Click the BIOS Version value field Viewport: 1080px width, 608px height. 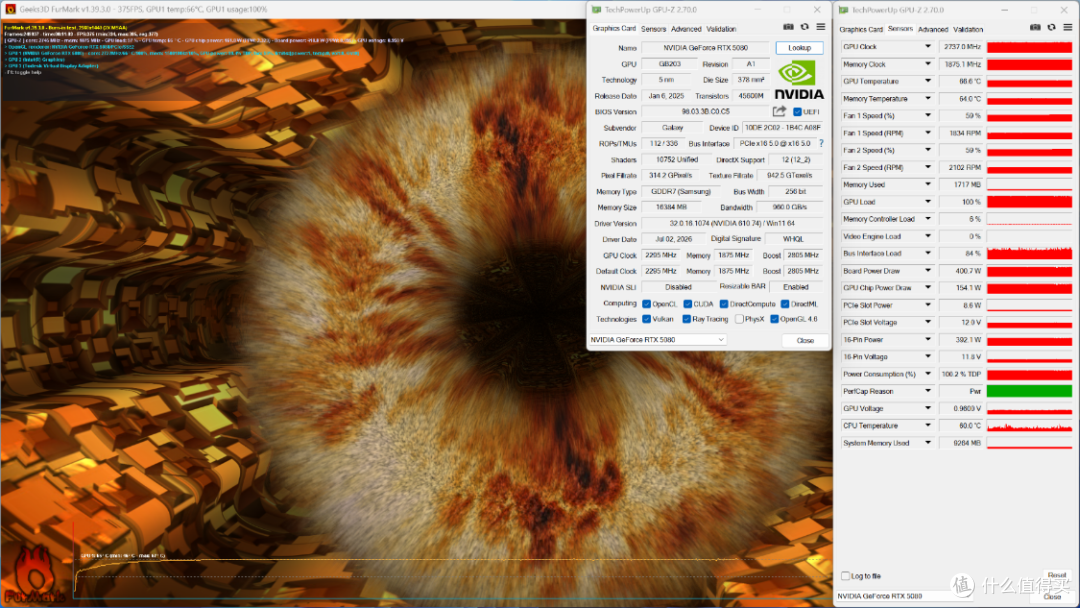click(x=705, y=112)
